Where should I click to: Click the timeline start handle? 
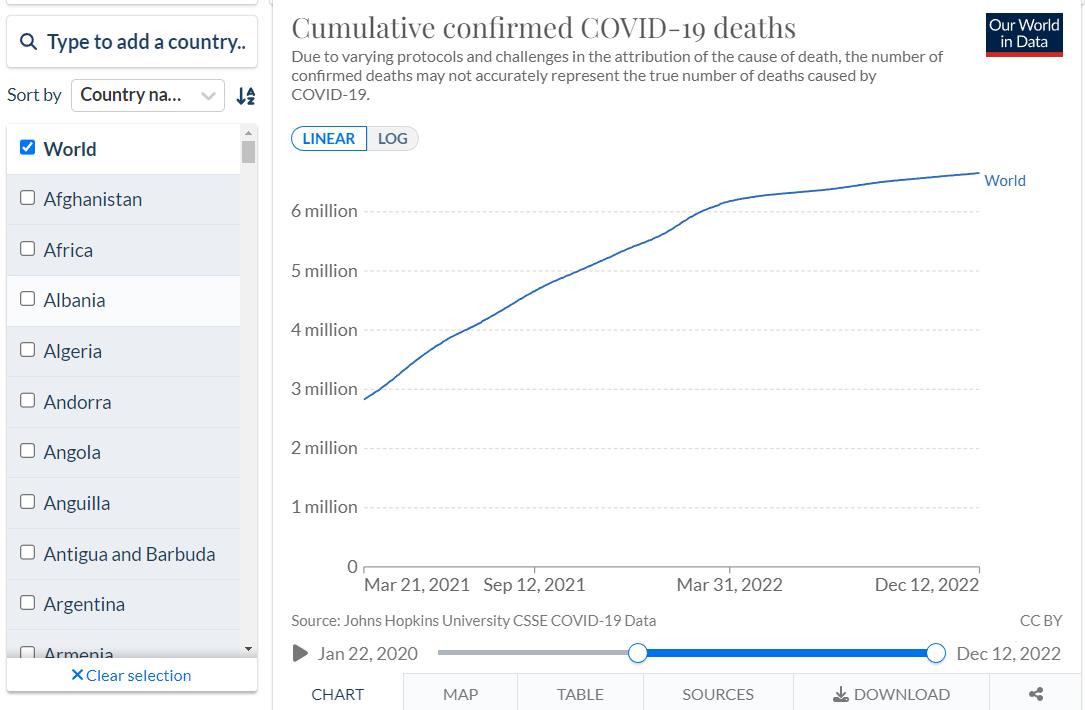[638, 653]
